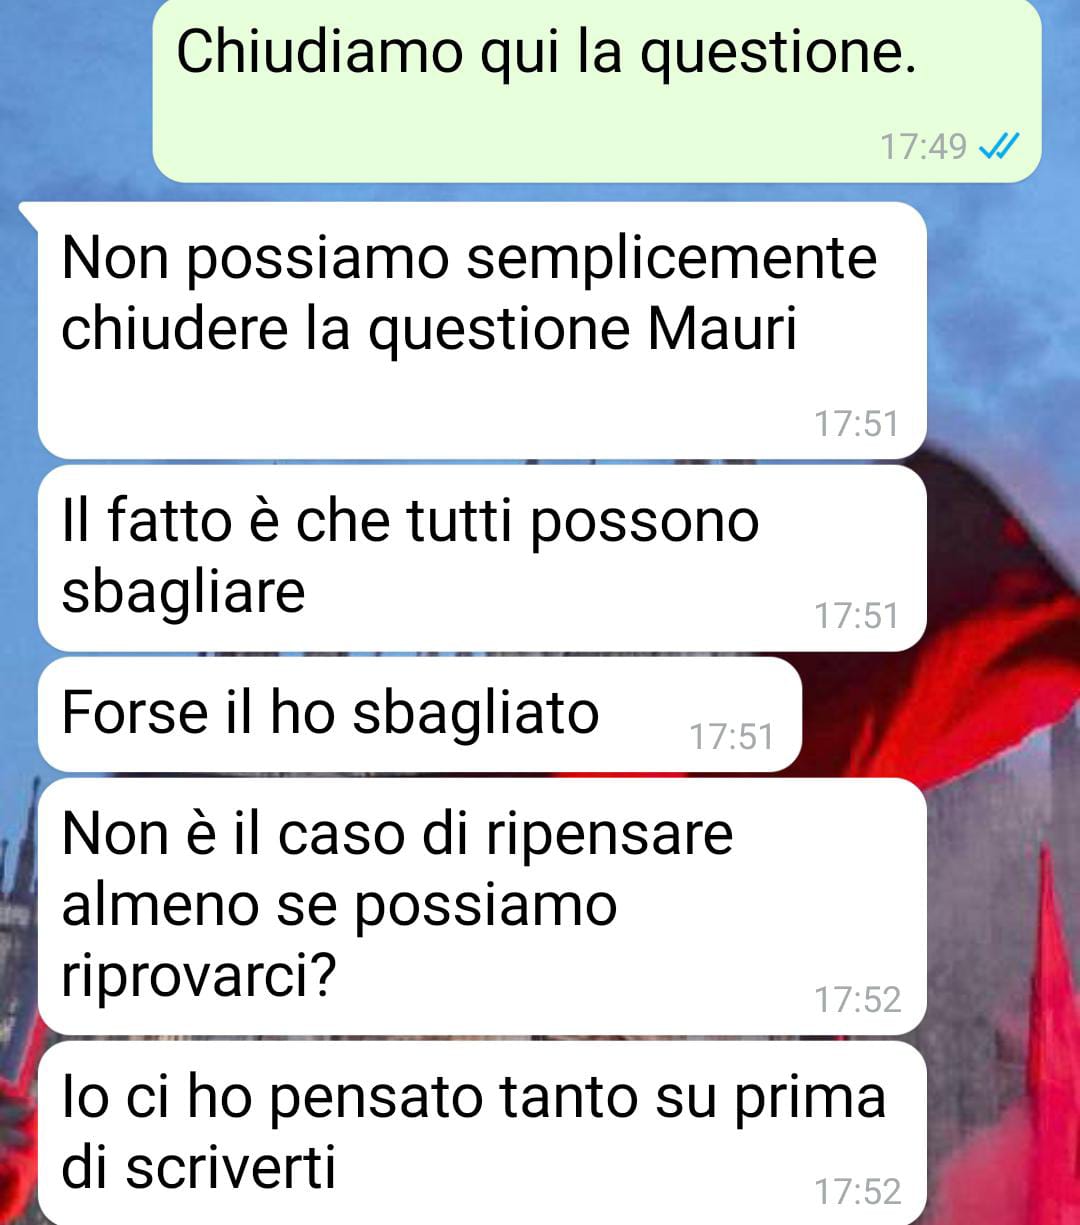Select the "Il fatto è che tutti possono" message
The height and width of the screenshot is (1225, 1080).
[482, 558]
